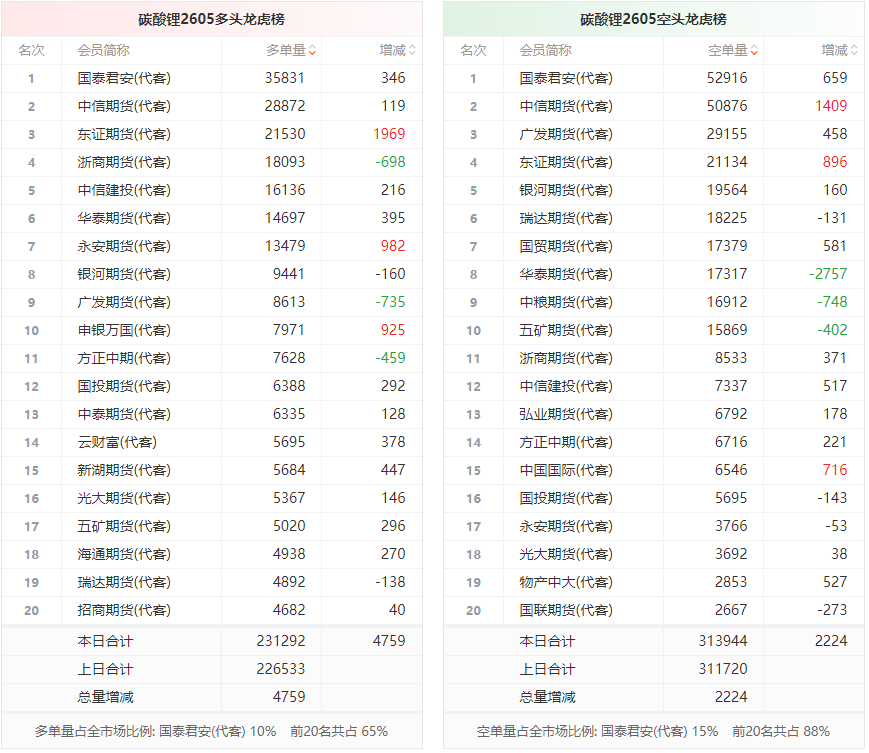Click 空单量 column header text
This screenshot has height=753, width=869.
(x=728, y=50)
